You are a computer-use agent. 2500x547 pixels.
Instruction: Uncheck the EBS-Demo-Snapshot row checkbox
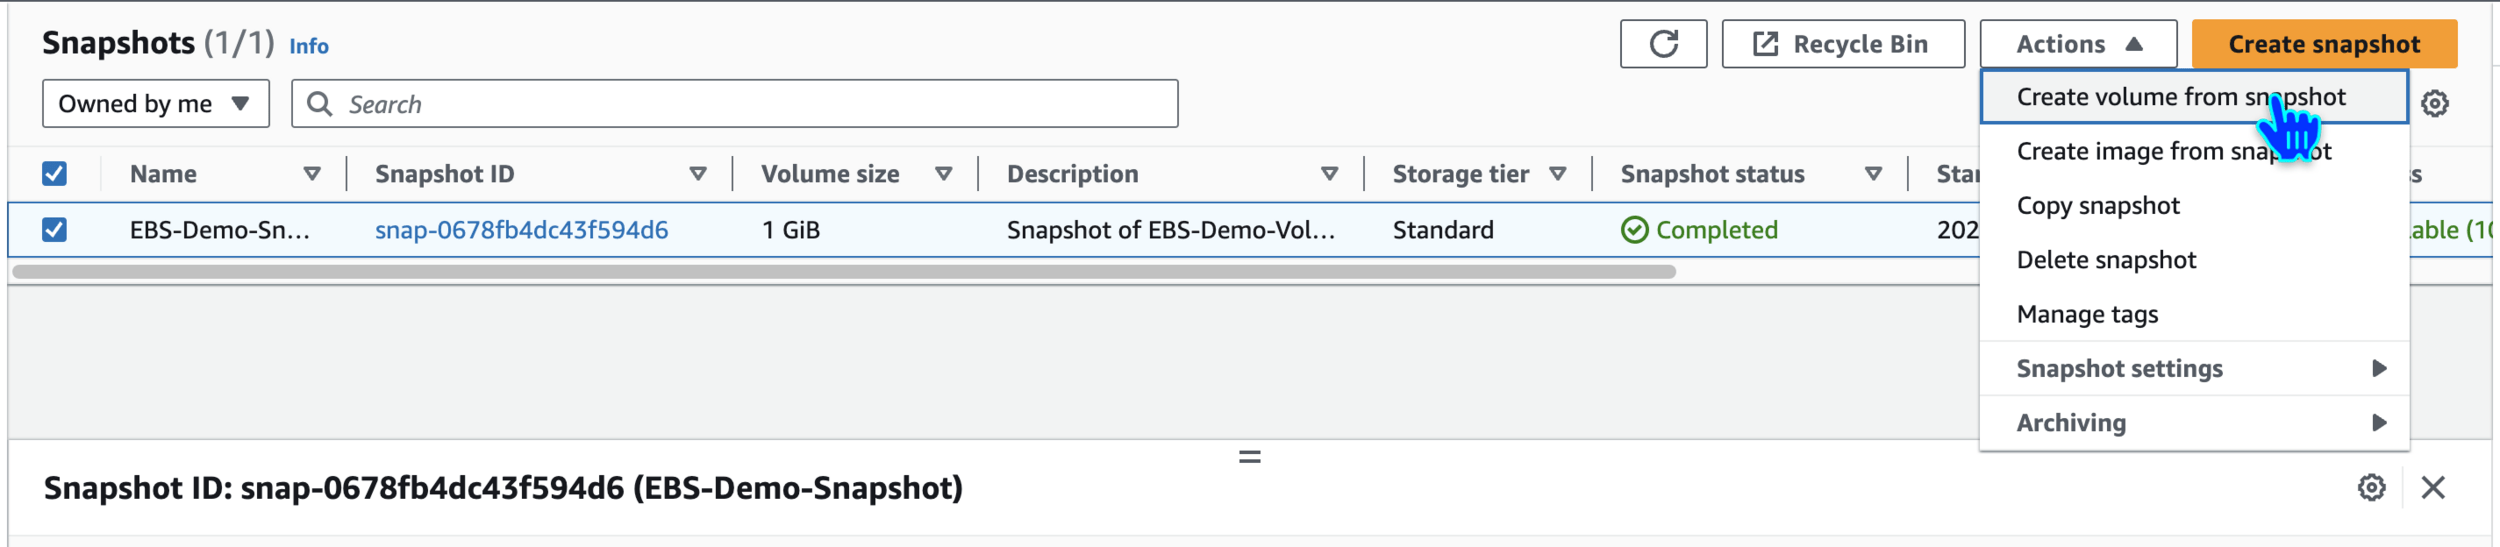pyautogui.click(x=54, y=230)
